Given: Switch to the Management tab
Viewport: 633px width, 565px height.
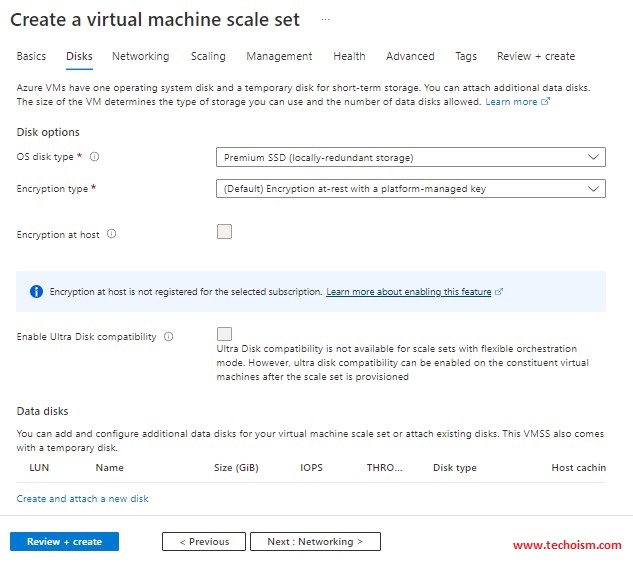Looking at the screenshot, I should pos(279,56).
